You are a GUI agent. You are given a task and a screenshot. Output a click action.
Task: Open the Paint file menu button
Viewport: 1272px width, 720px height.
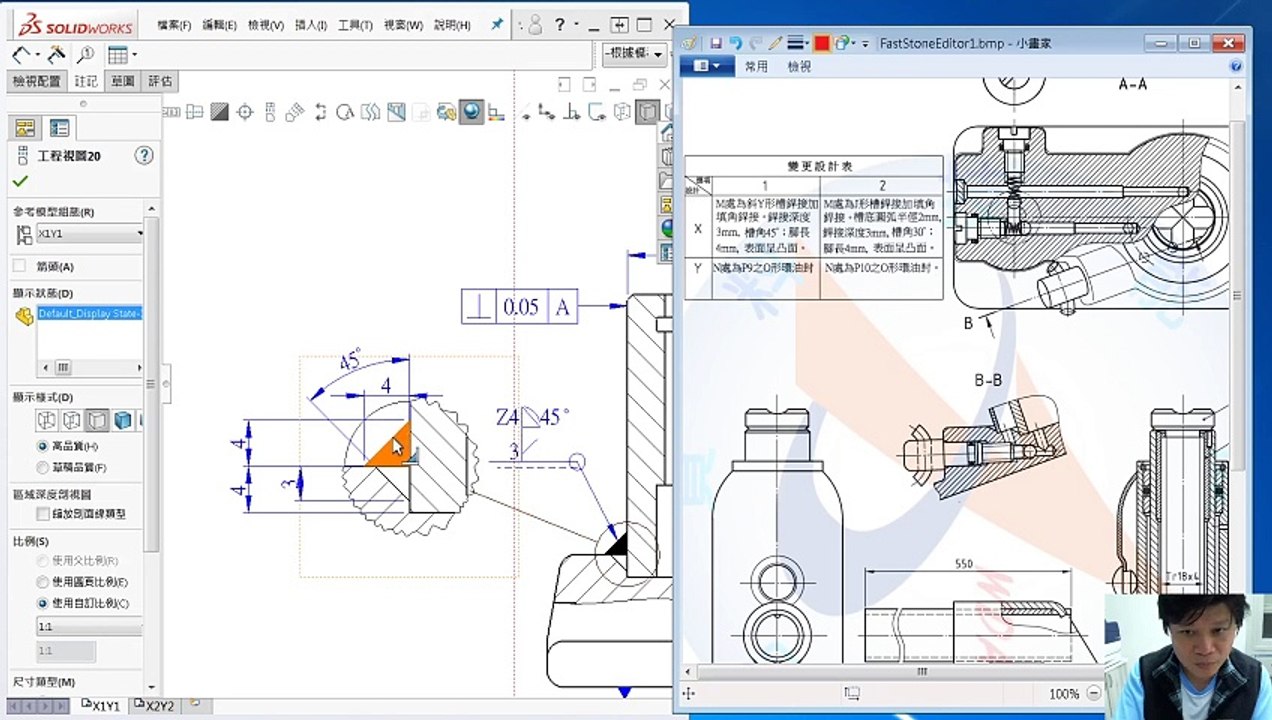tap(707, 66)
